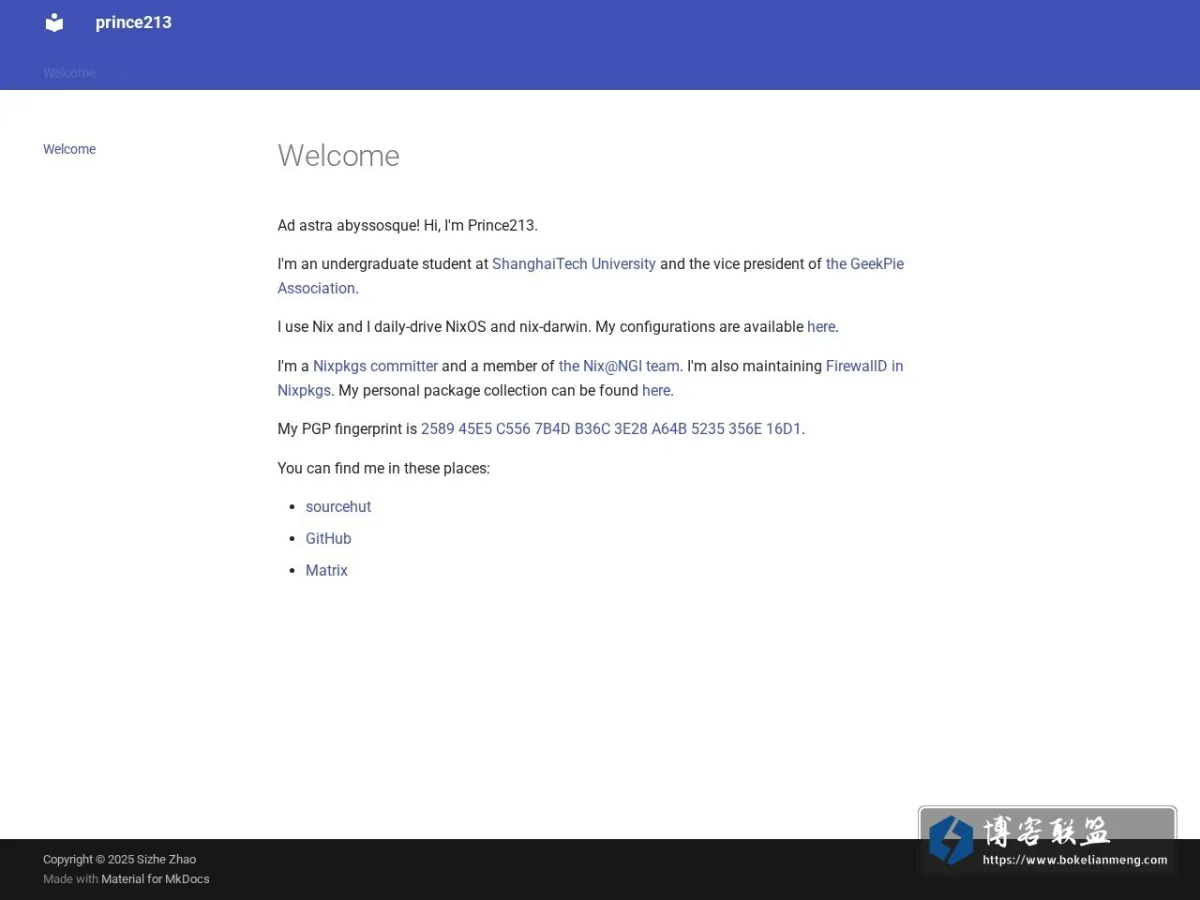Click the PGP fingerprint link

(x=611, y=429)
